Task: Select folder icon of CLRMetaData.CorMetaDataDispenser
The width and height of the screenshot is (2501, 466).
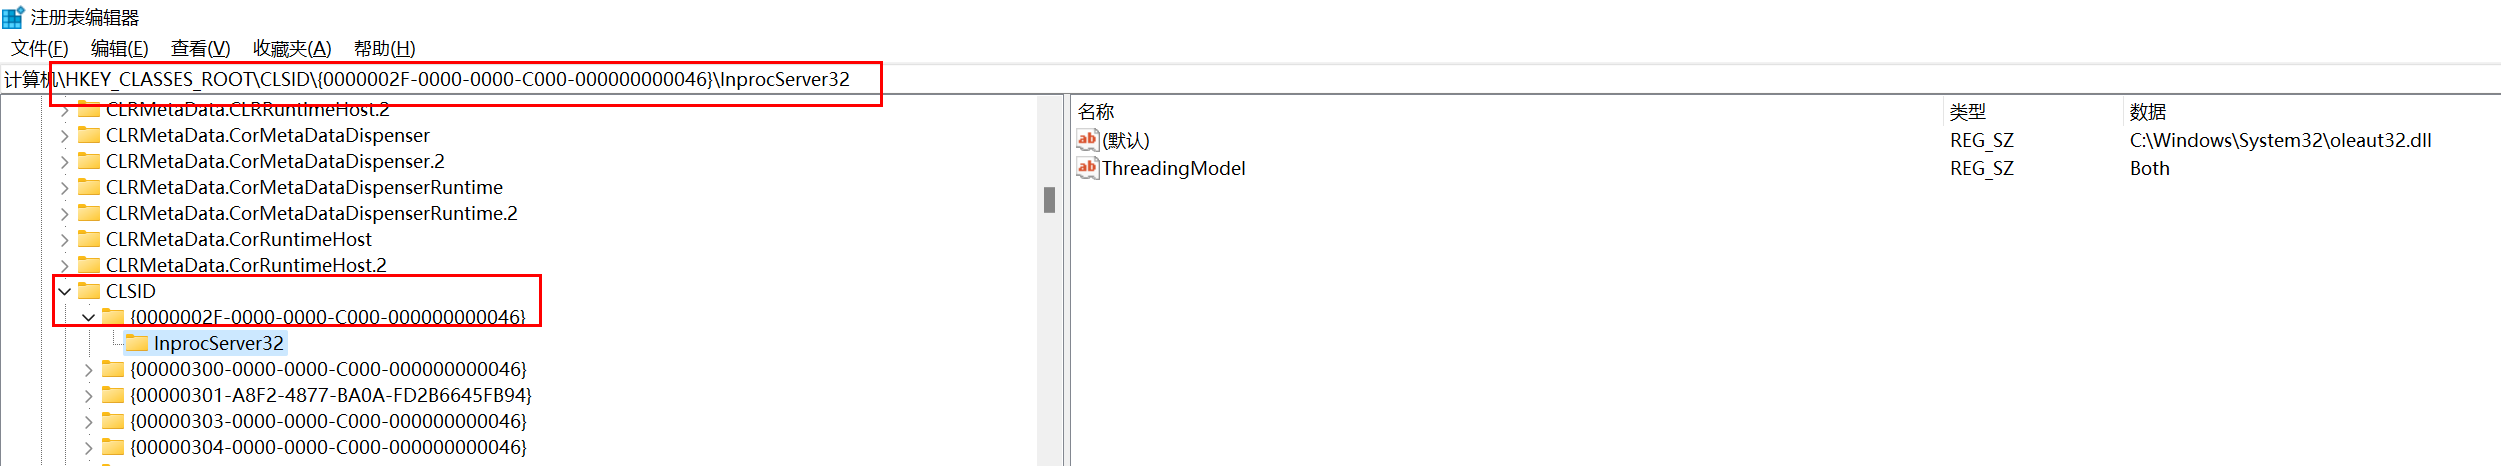Action: (x=89, y=135)
